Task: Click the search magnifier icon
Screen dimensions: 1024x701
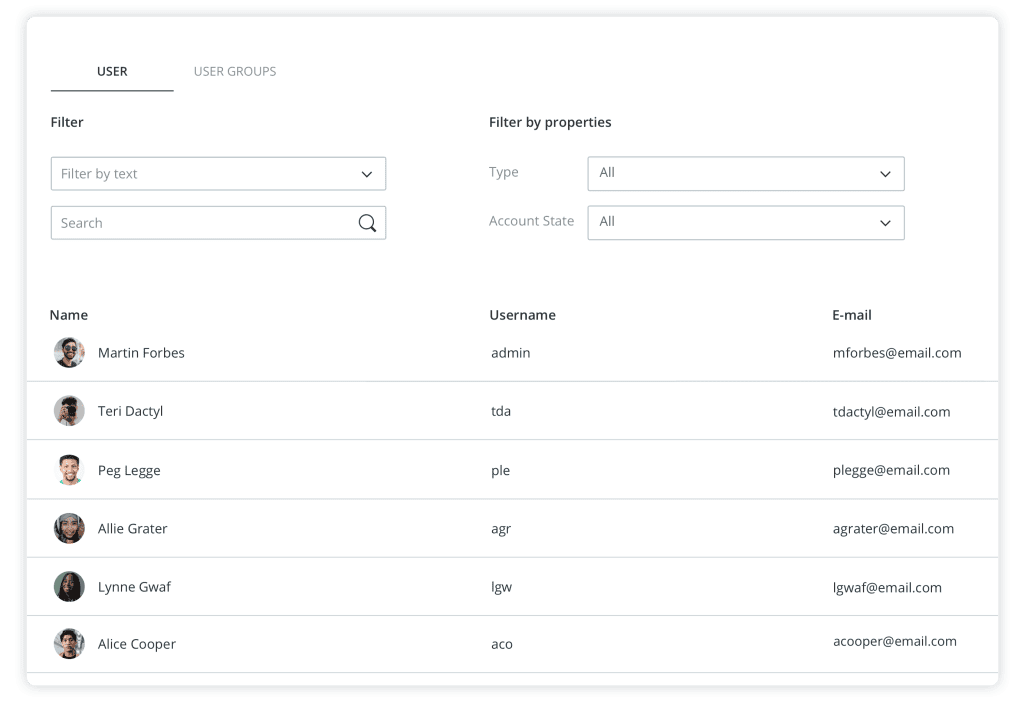Action: (x=367, y=222)
